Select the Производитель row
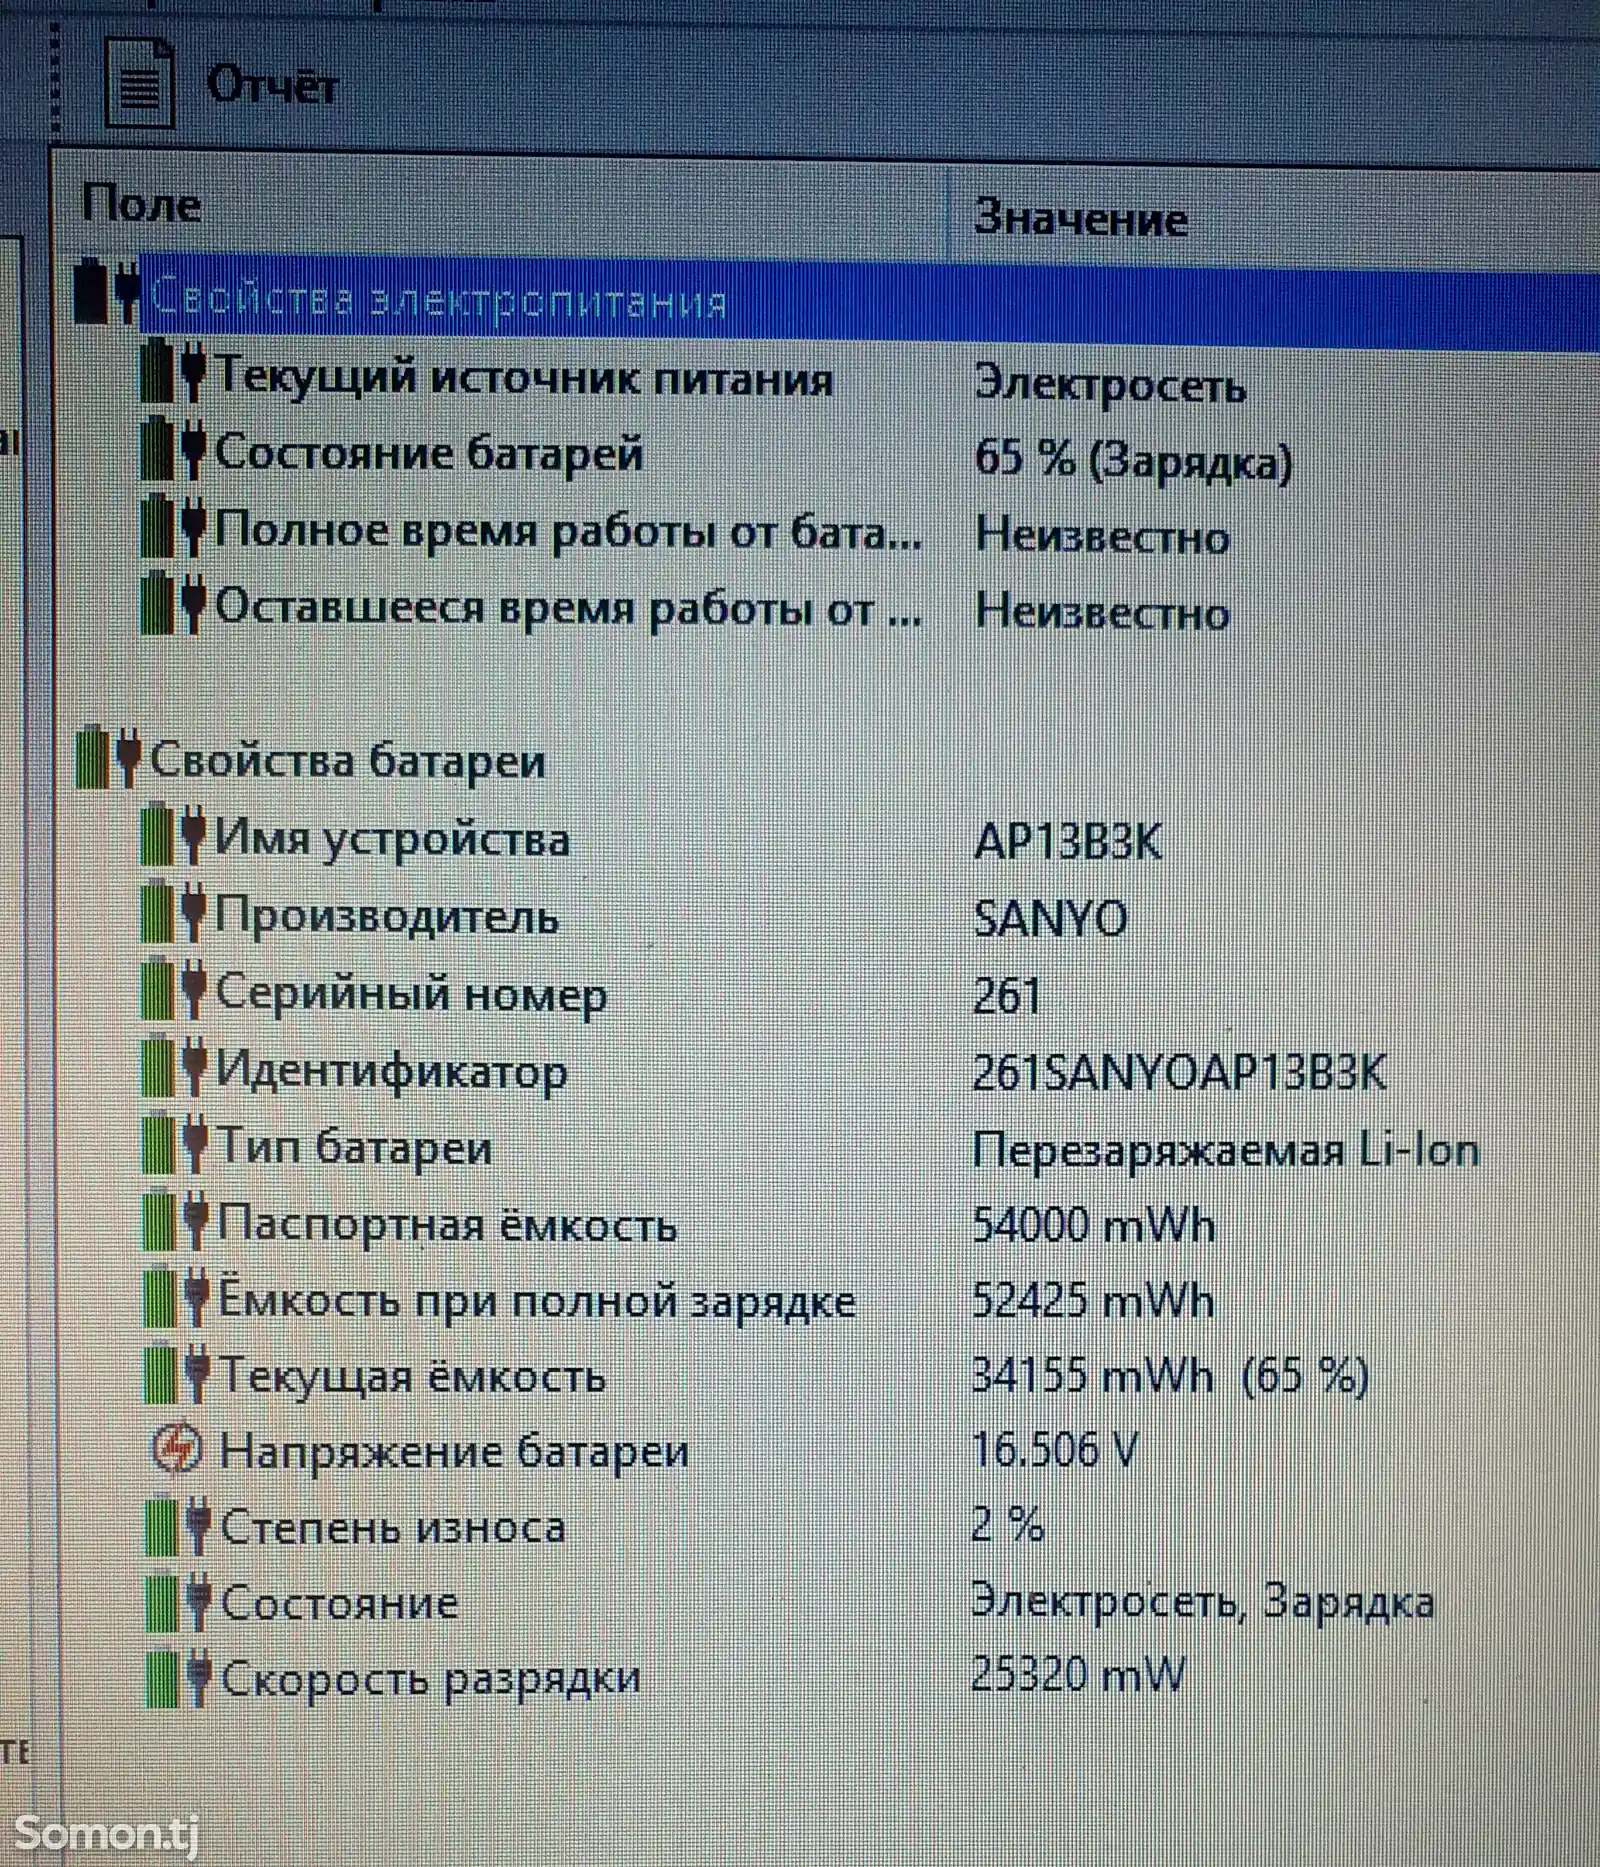Image resolution: width=1600 pixels, height=1867 pixels. 387,917
